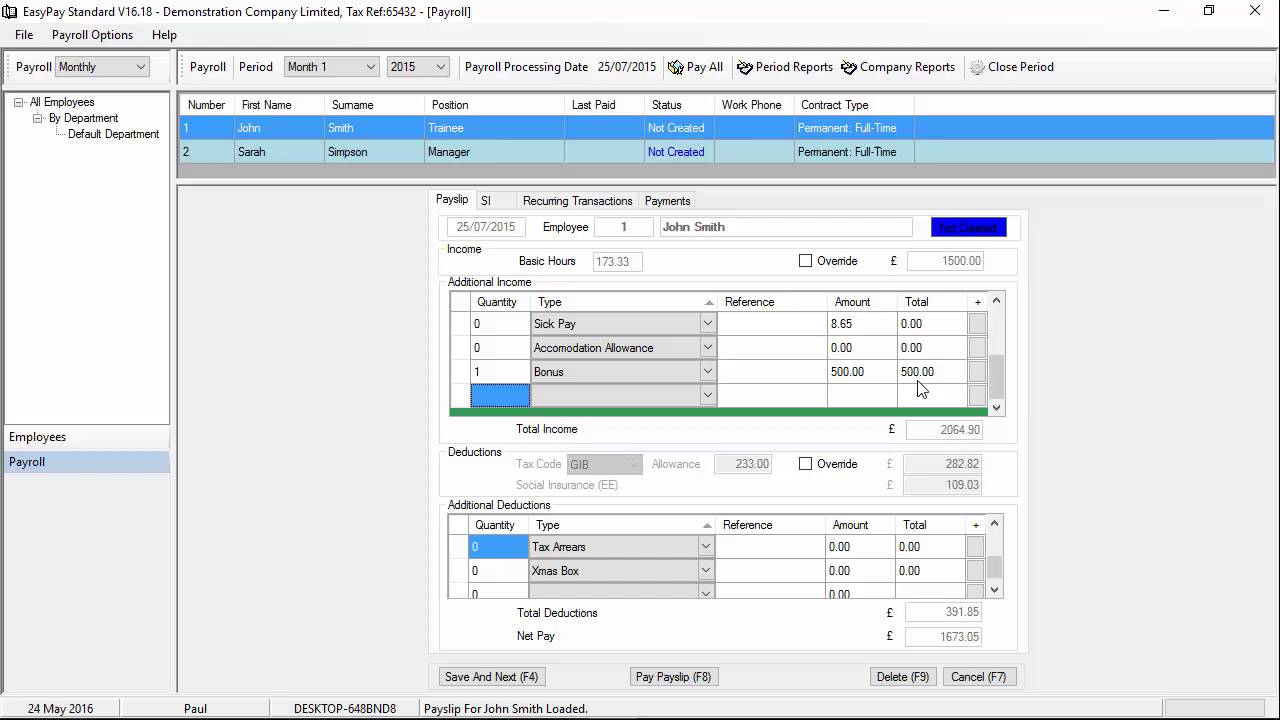
Task: Switch to the Recurring Transactions tab
Action: 577,201
